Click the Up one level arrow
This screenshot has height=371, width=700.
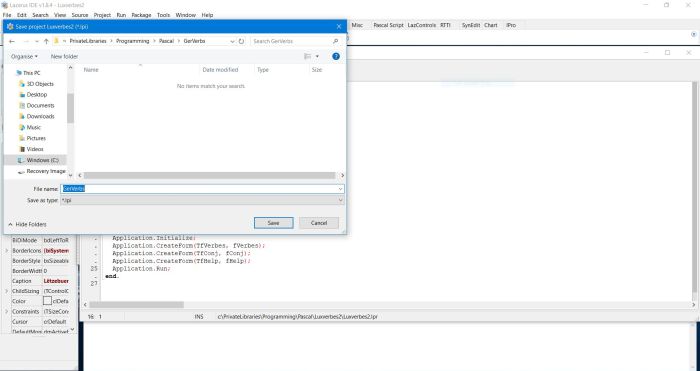pyautogui.click(x=46, y=41)
